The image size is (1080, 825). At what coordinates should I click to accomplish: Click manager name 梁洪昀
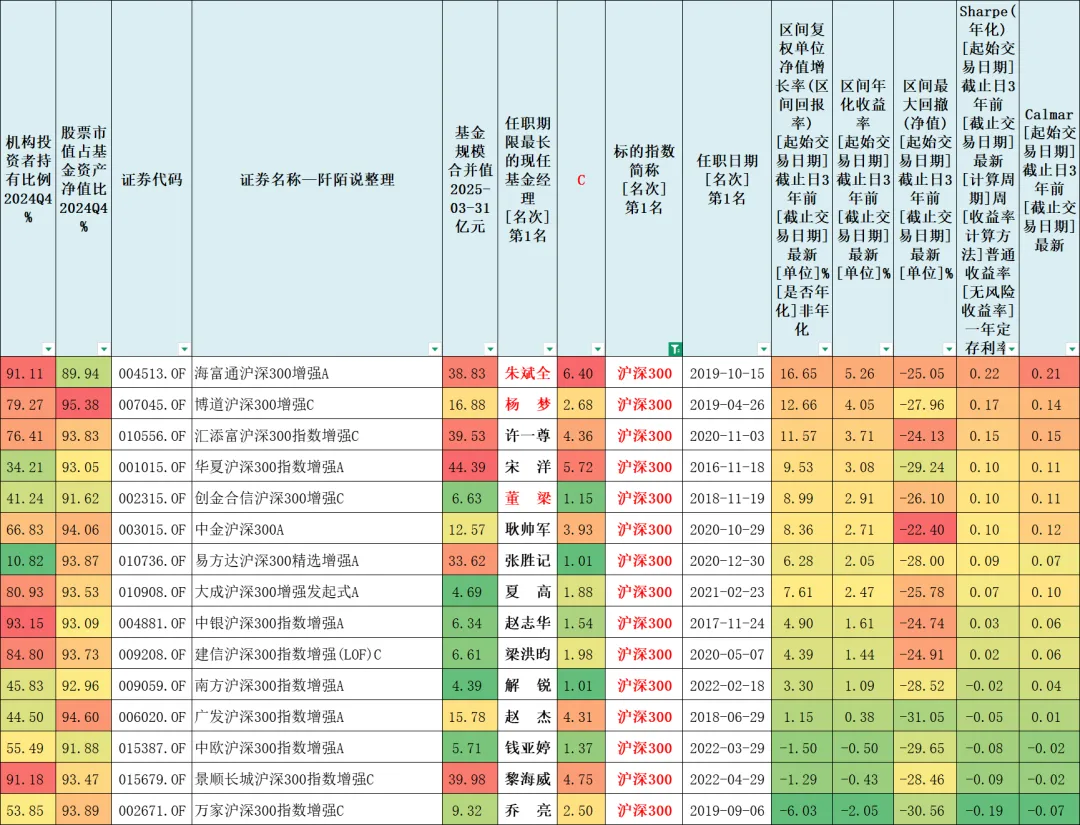click(x=528, y=654)
